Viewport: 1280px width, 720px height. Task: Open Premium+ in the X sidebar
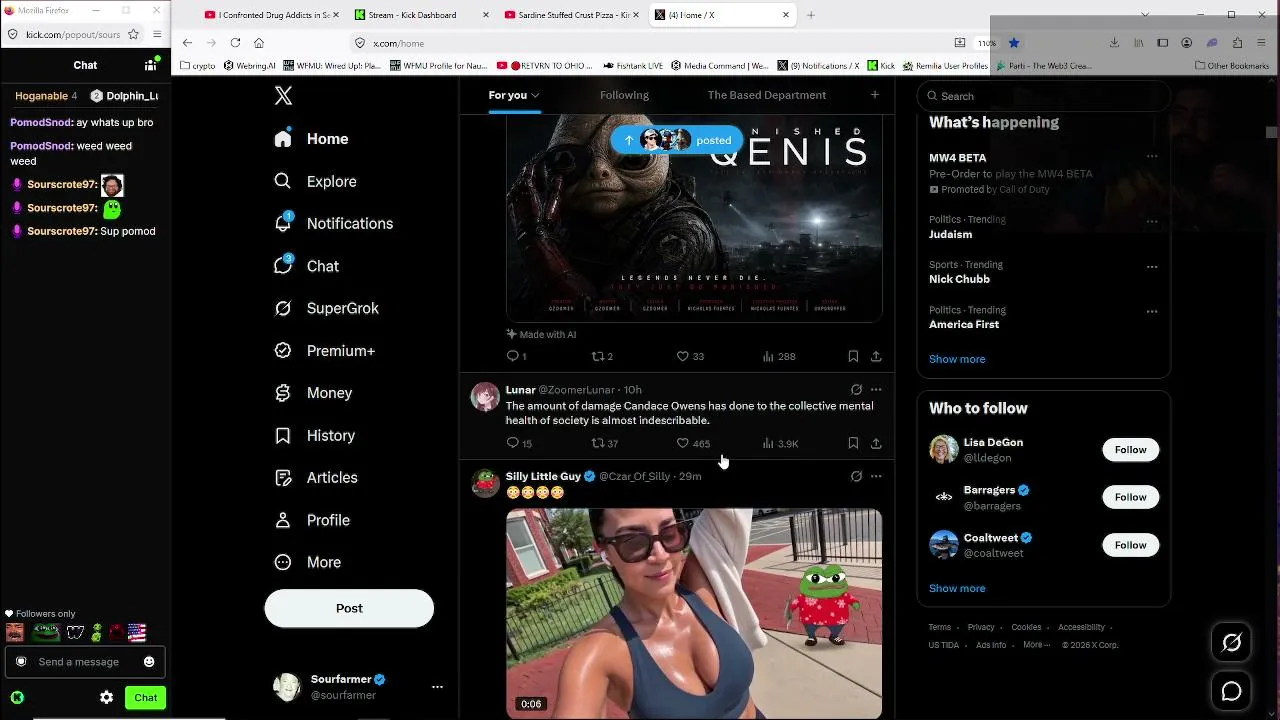coord(325,351)
